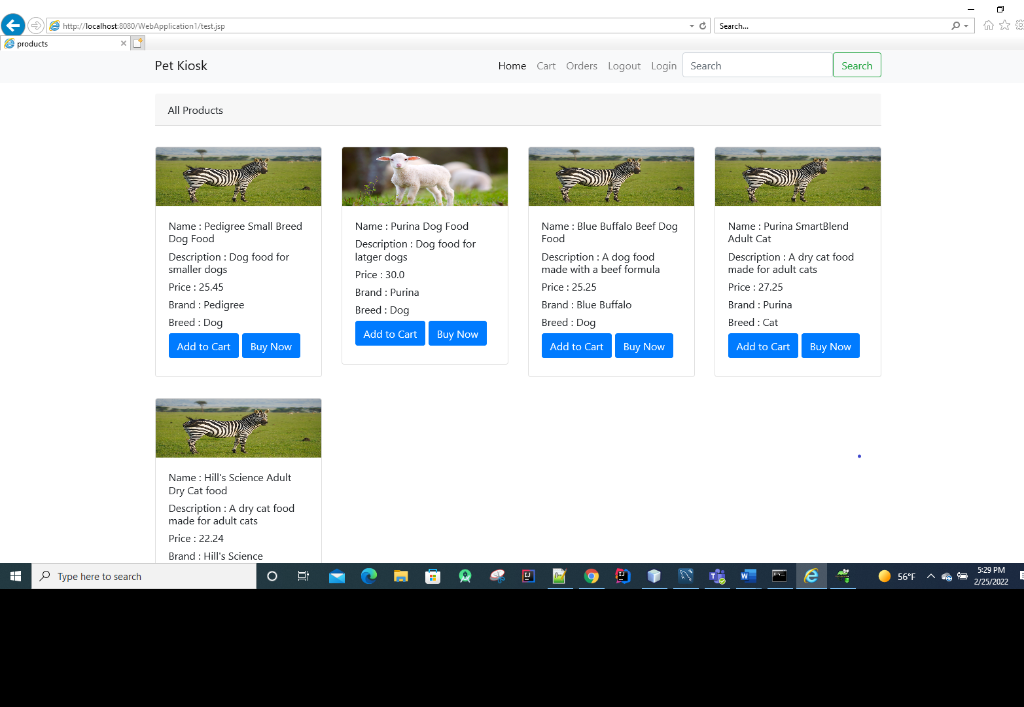Viewport: 1024px width, 707px height.
Task: Click the browser home icon
Action: (988, 25)
